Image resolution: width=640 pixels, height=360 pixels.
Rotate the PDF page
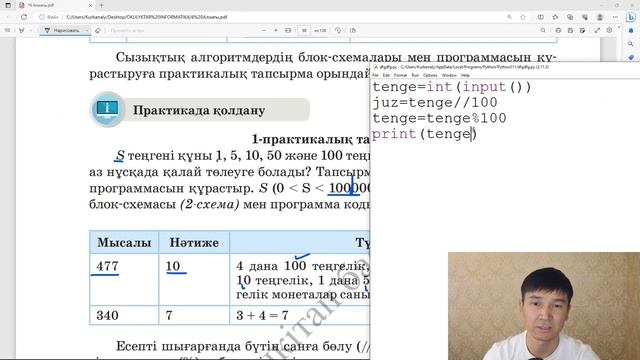coord(338,31)
